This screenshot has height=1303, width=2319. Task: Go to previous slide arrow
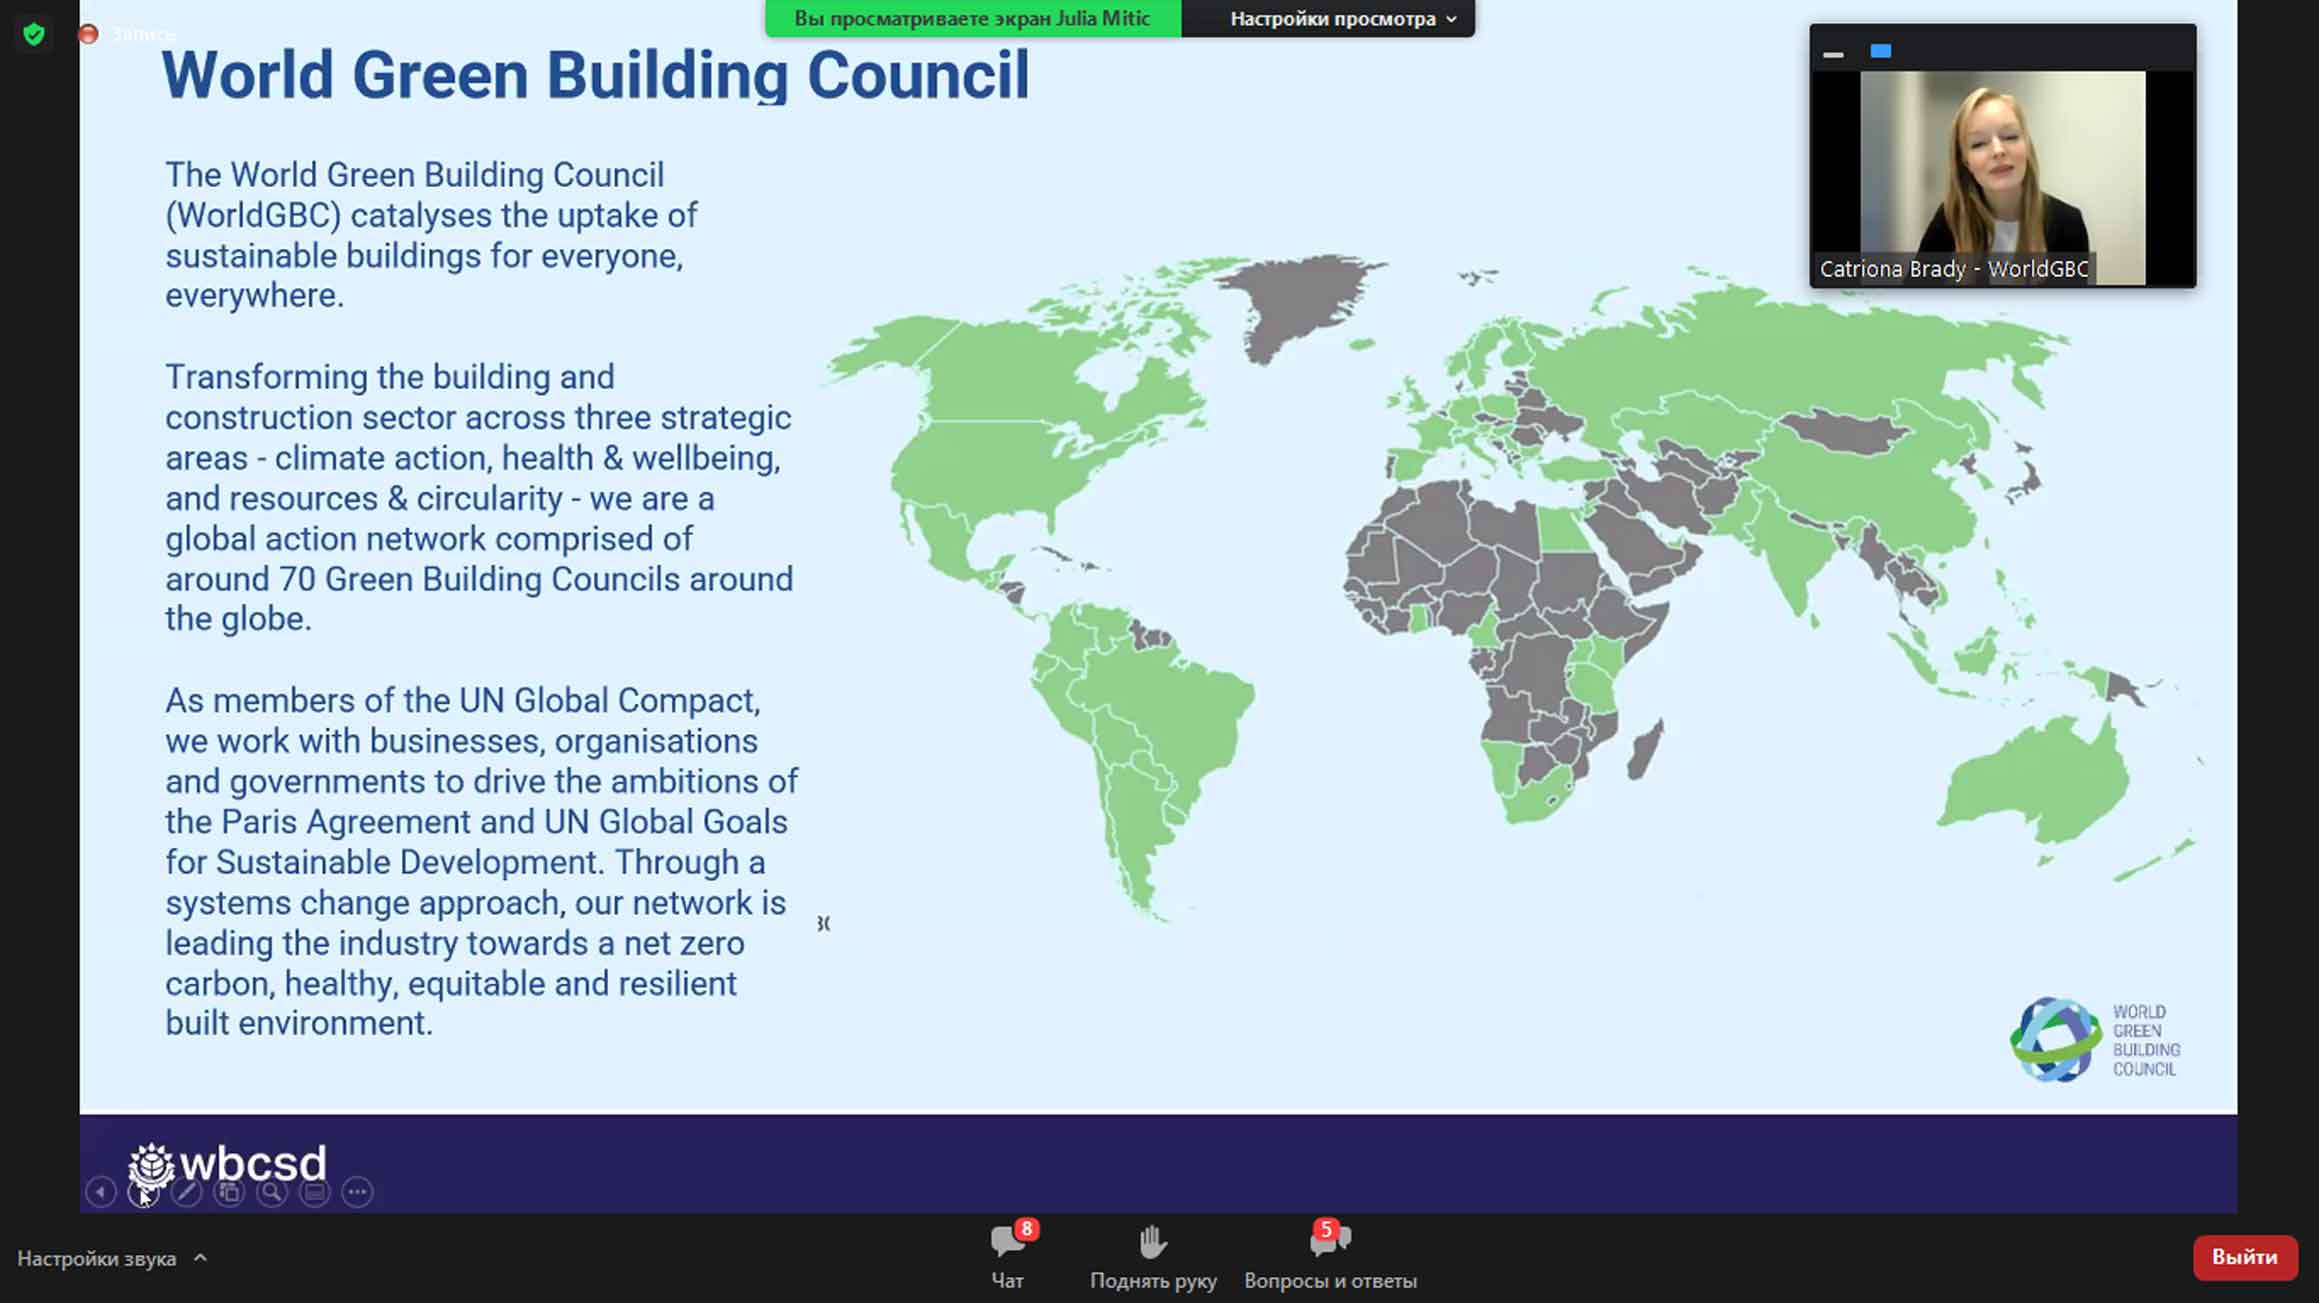point(101,1192)
